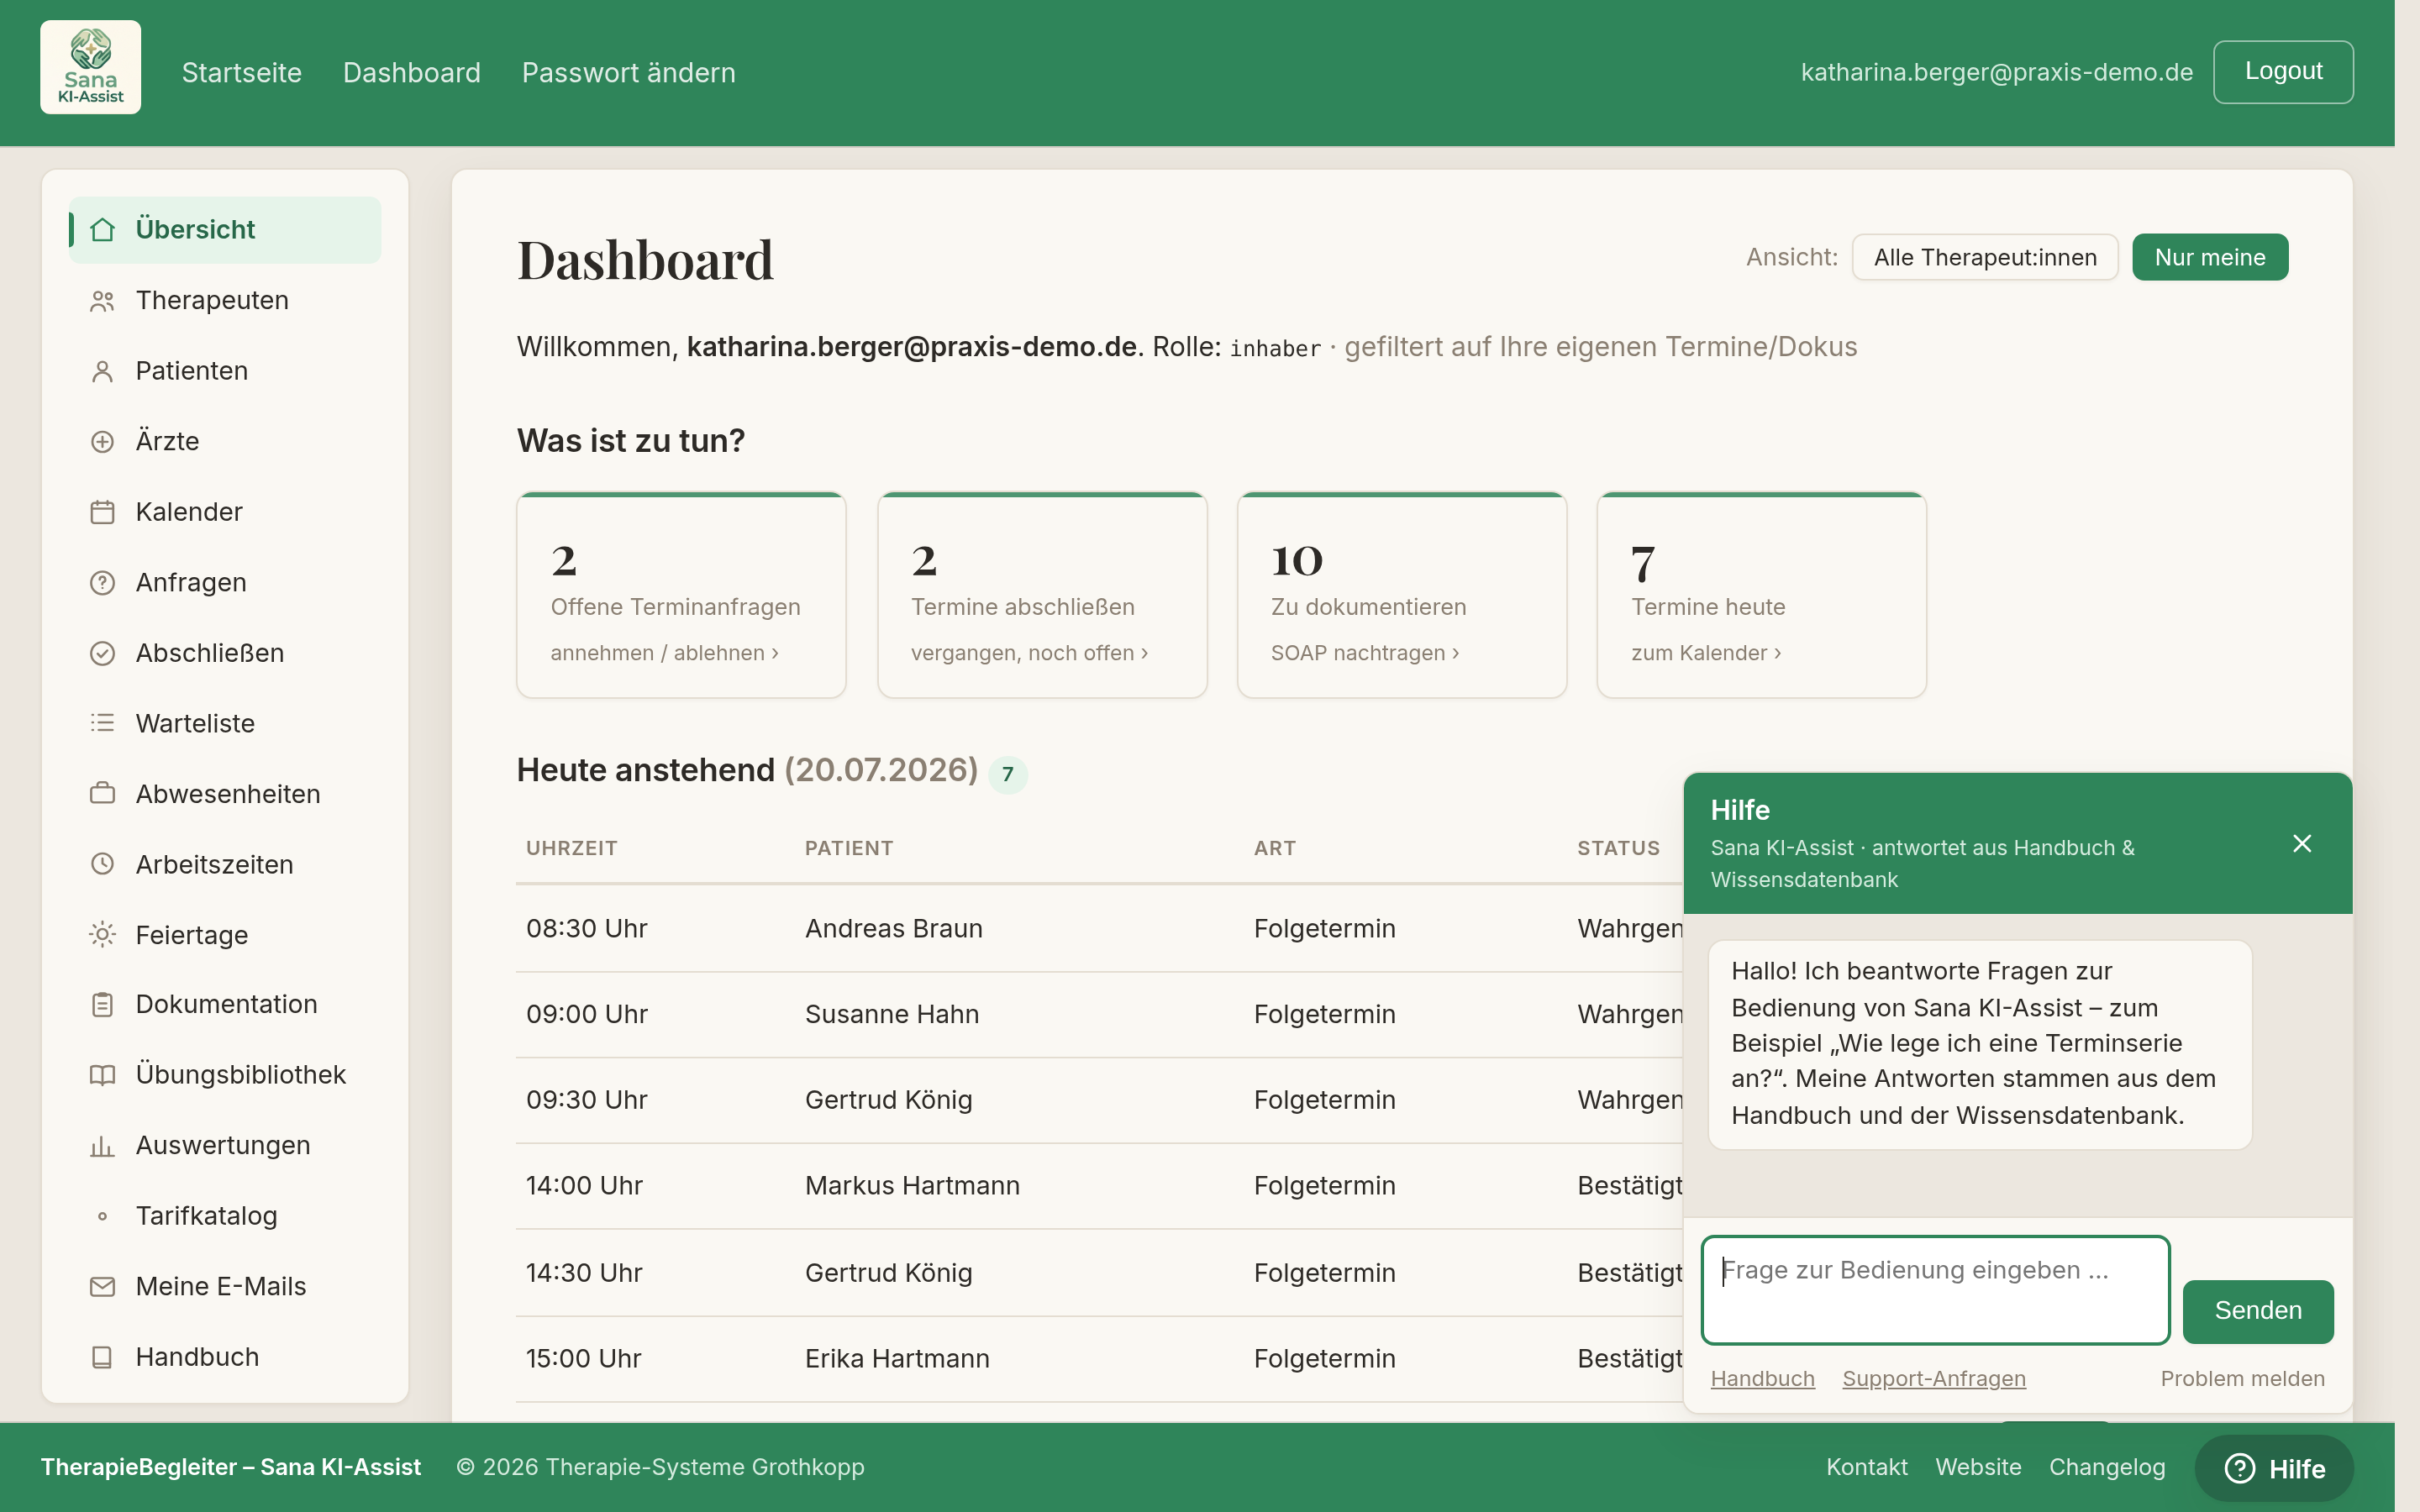The image size is (2420, 1512).
Task: Click the Auswertungen bar chart icon
Action: click(x=102, y=1146)
